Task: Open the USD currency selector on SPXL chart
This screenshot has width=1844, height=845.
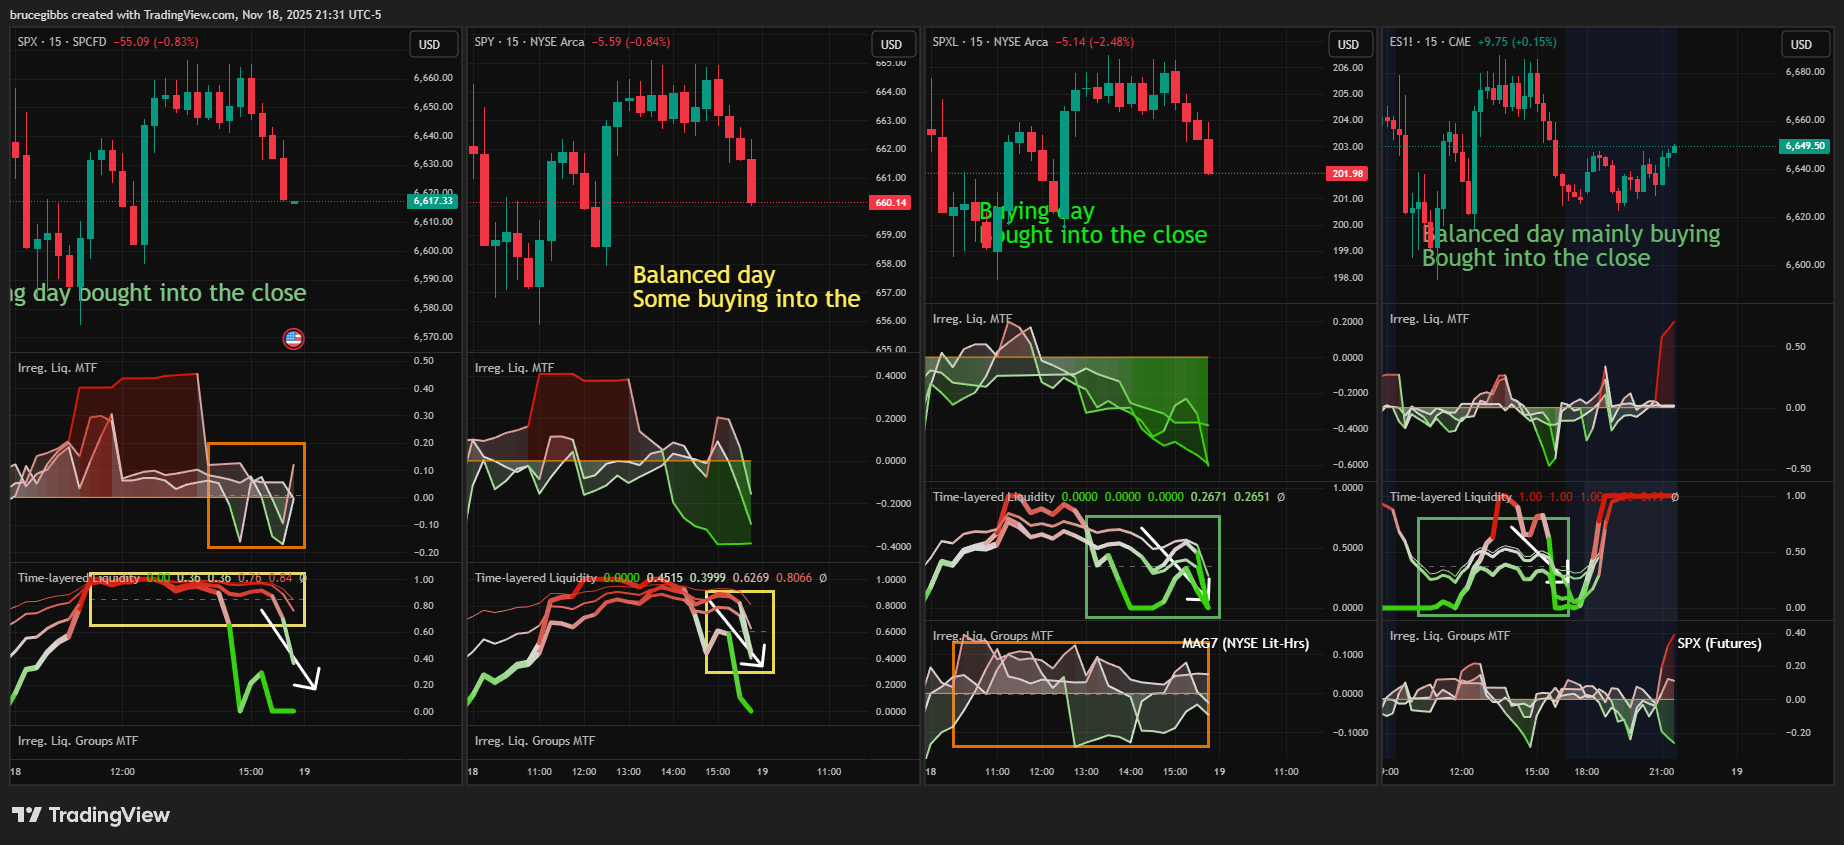Action: click(1348, 44)
